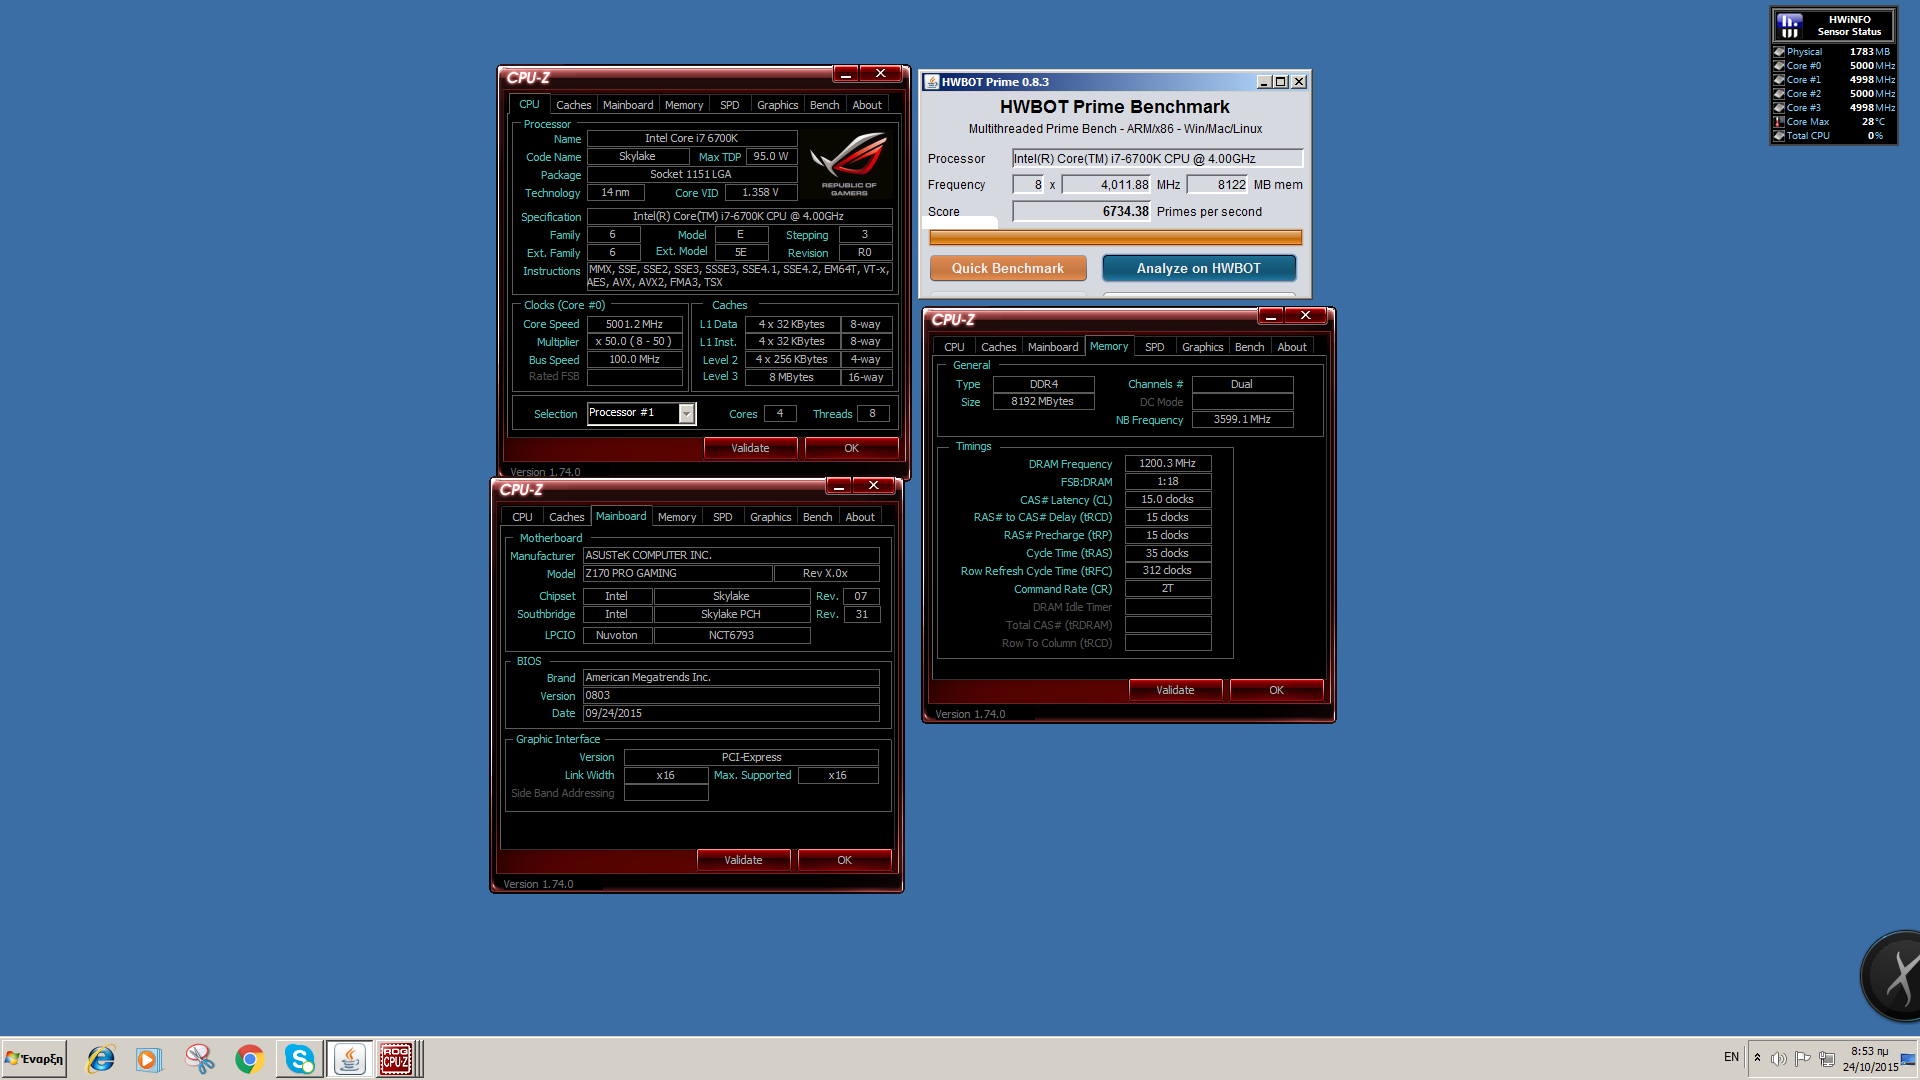This screenshot has width=1920, height=1080.
Task: Open the volume control in the system tray
Action: (1779, 1059)
